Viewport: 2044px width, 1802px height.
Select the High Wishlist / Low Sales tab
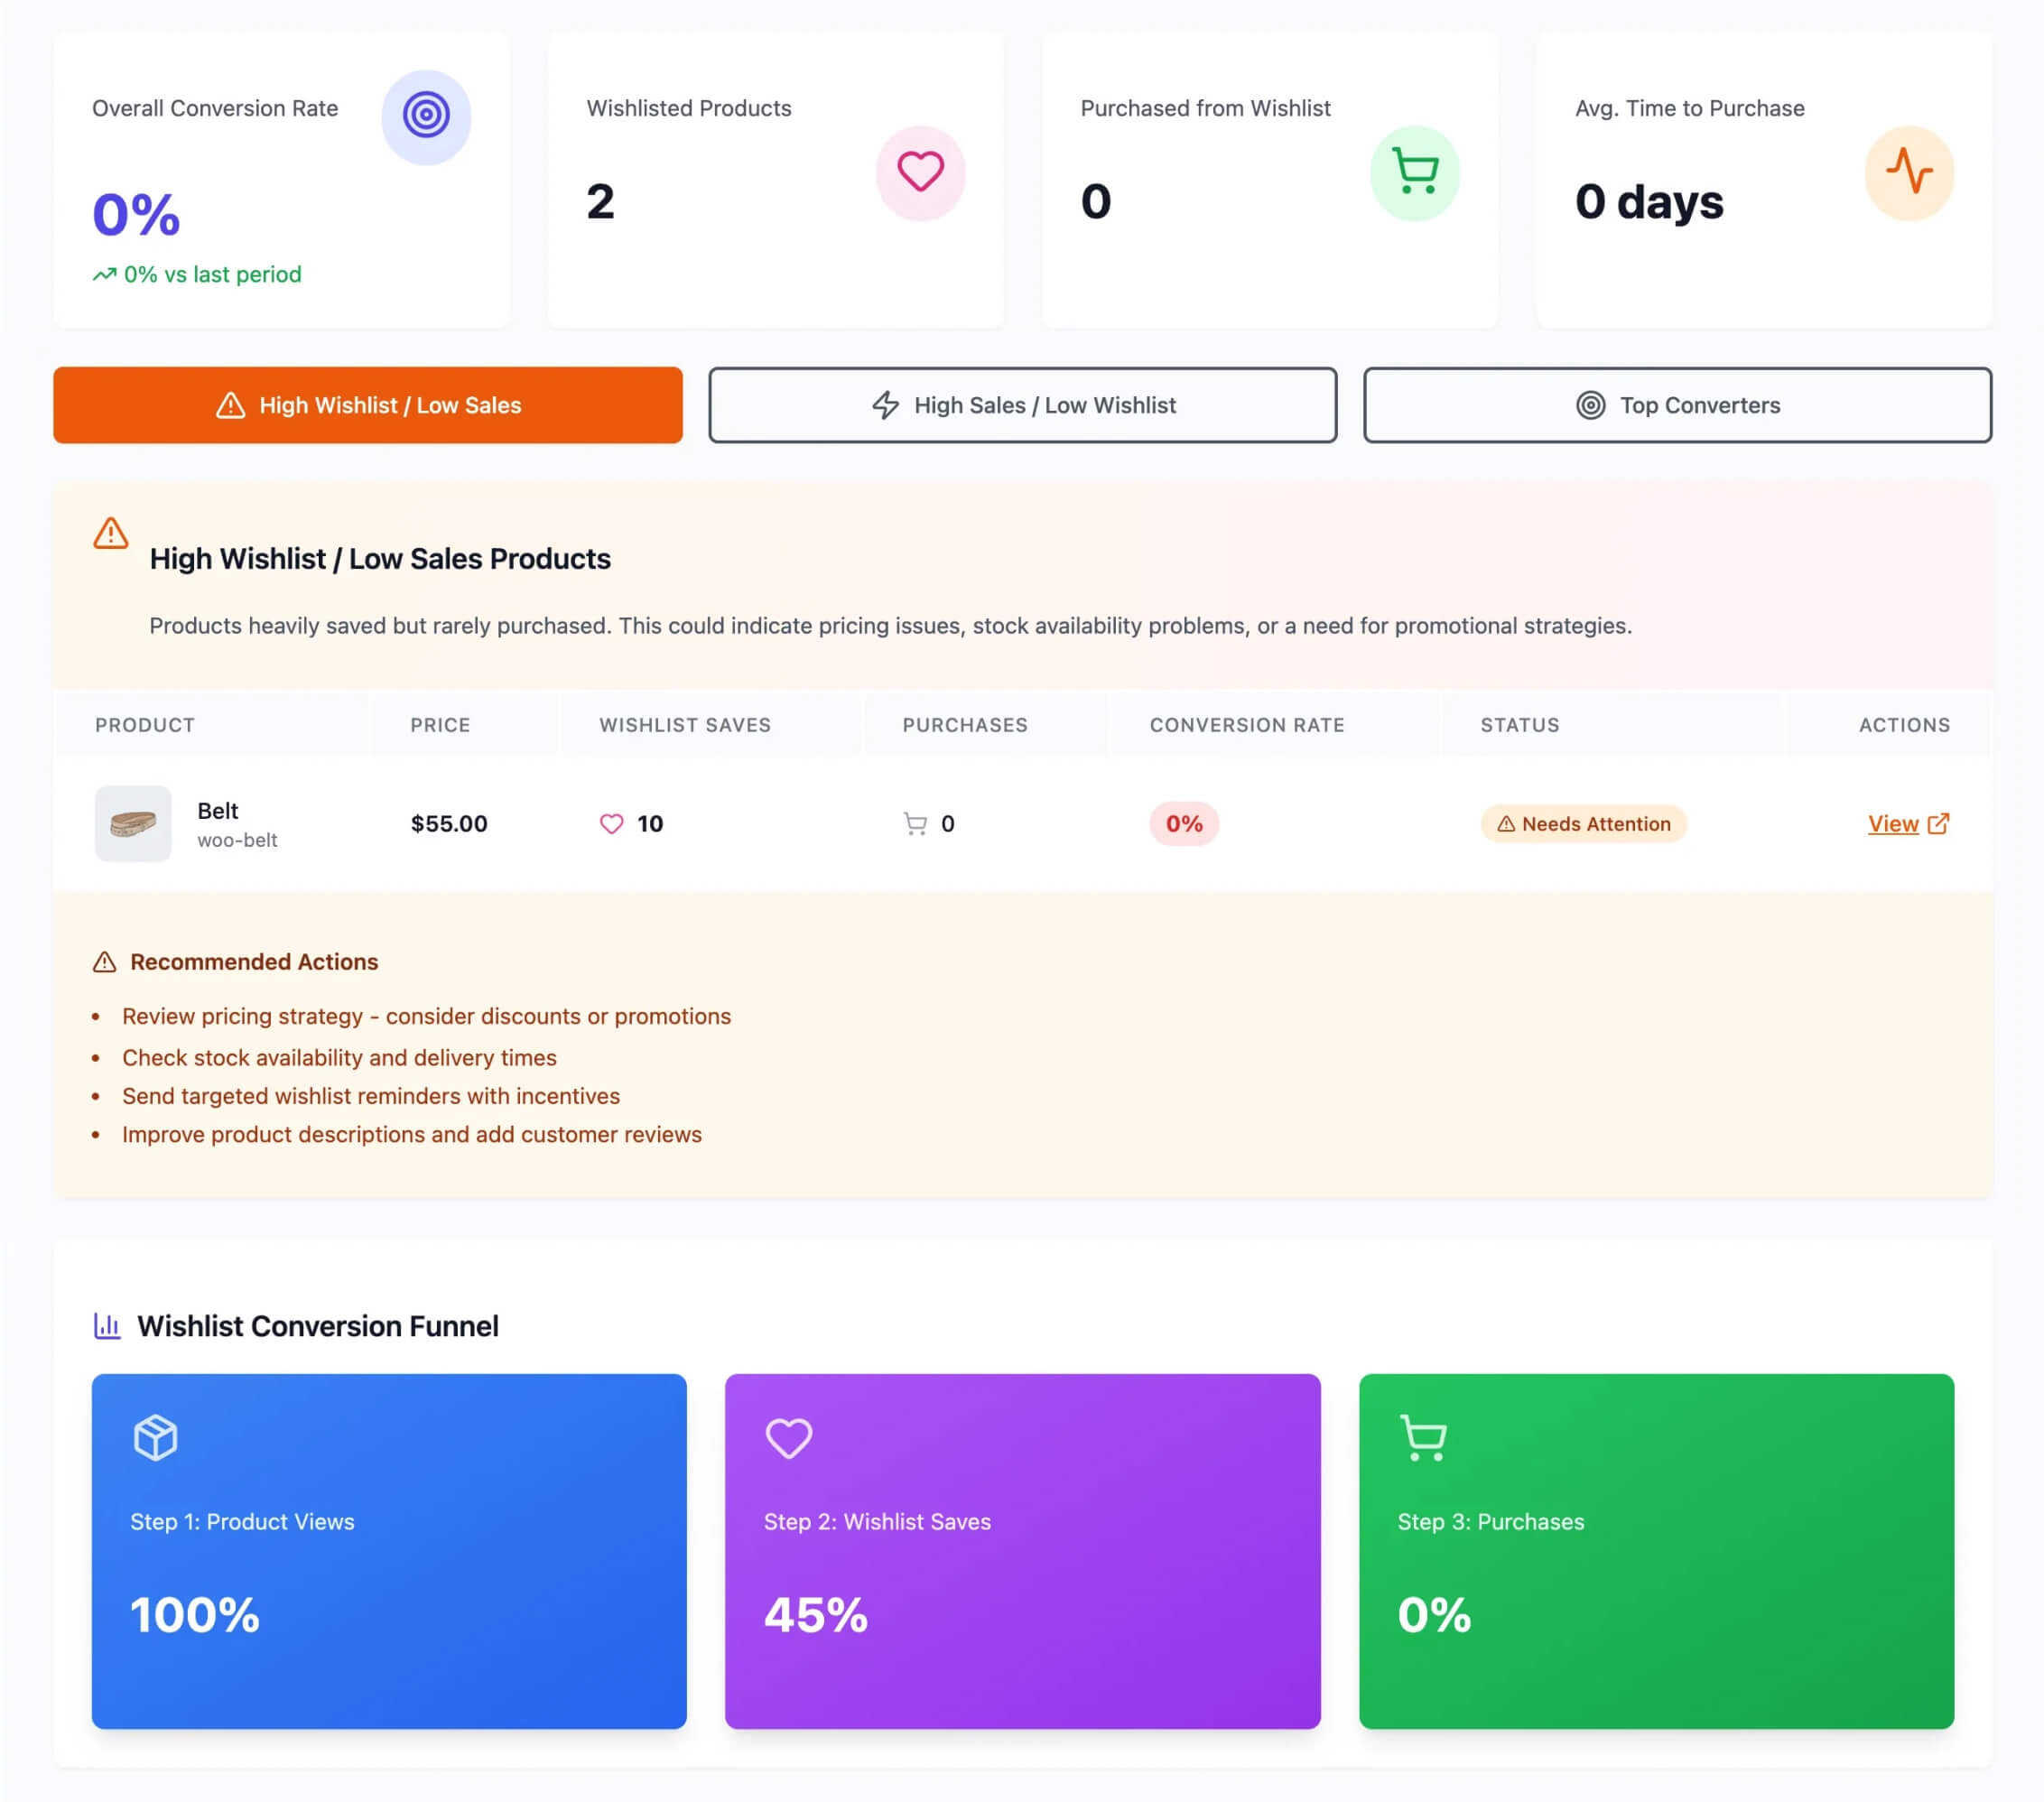coord(368,405)
